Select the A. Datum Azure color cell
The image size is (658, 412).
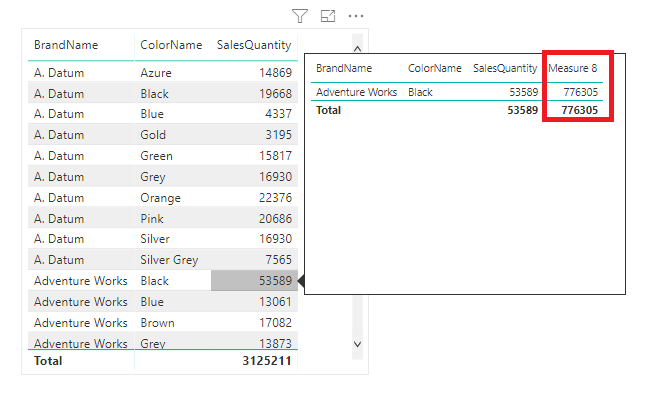(x=156, y=73)
